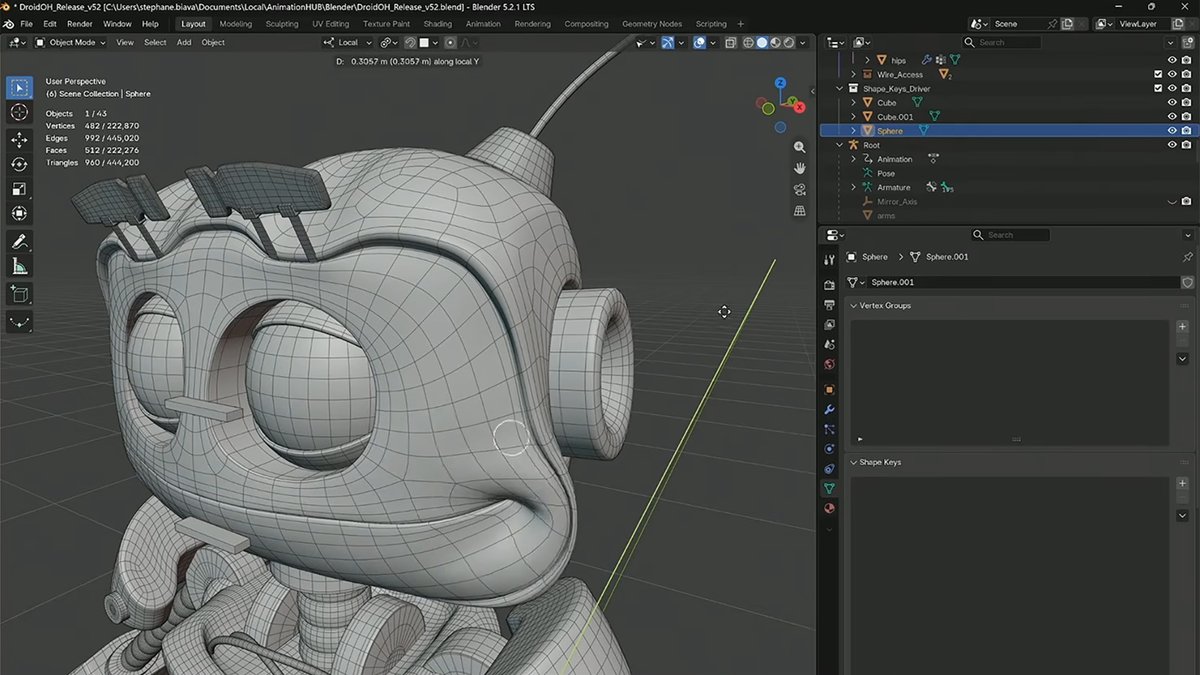Open the viewport Add menu

point(184,42)
